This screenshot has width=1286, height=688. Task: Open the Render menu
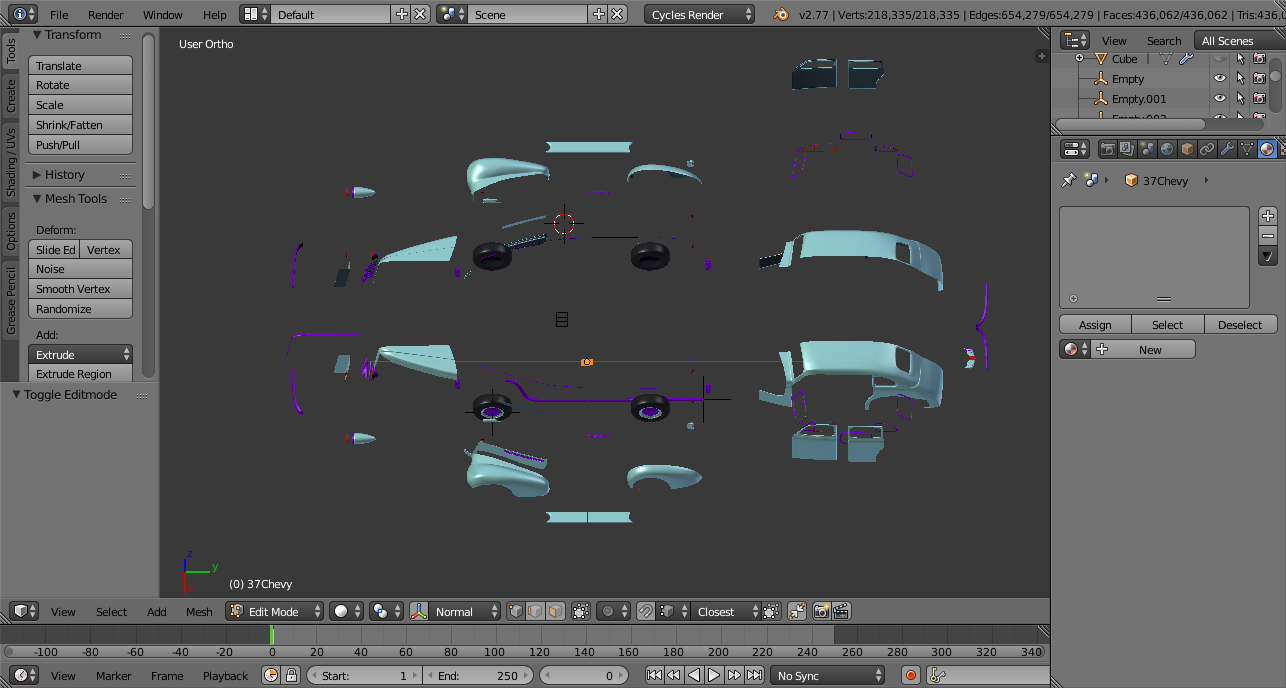tap(105, 14)
